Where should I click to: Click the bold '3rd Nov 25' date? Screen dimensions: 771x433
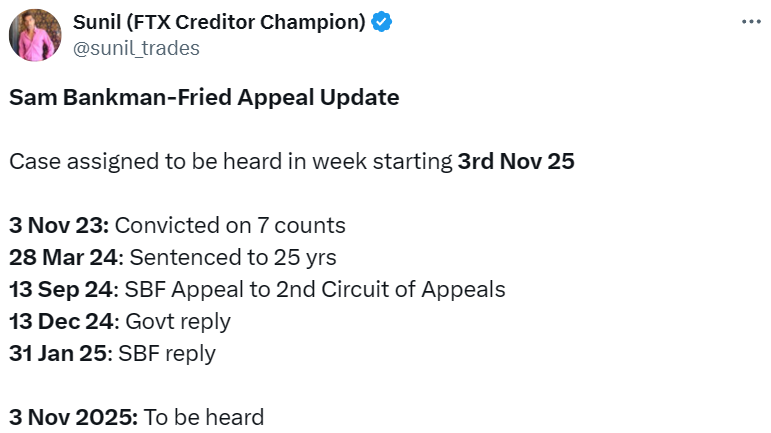coord(516,161)
